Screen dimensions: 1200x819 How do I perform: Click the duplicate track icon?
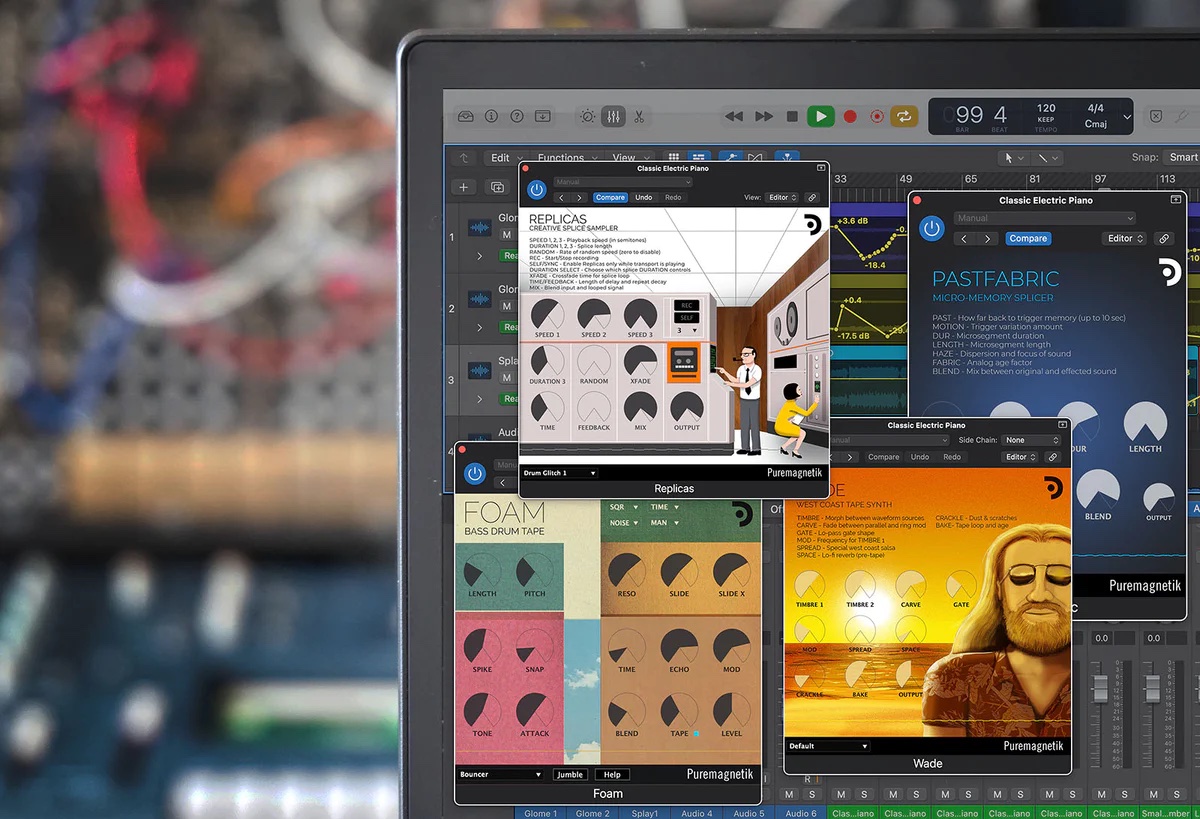pos(497,187)
